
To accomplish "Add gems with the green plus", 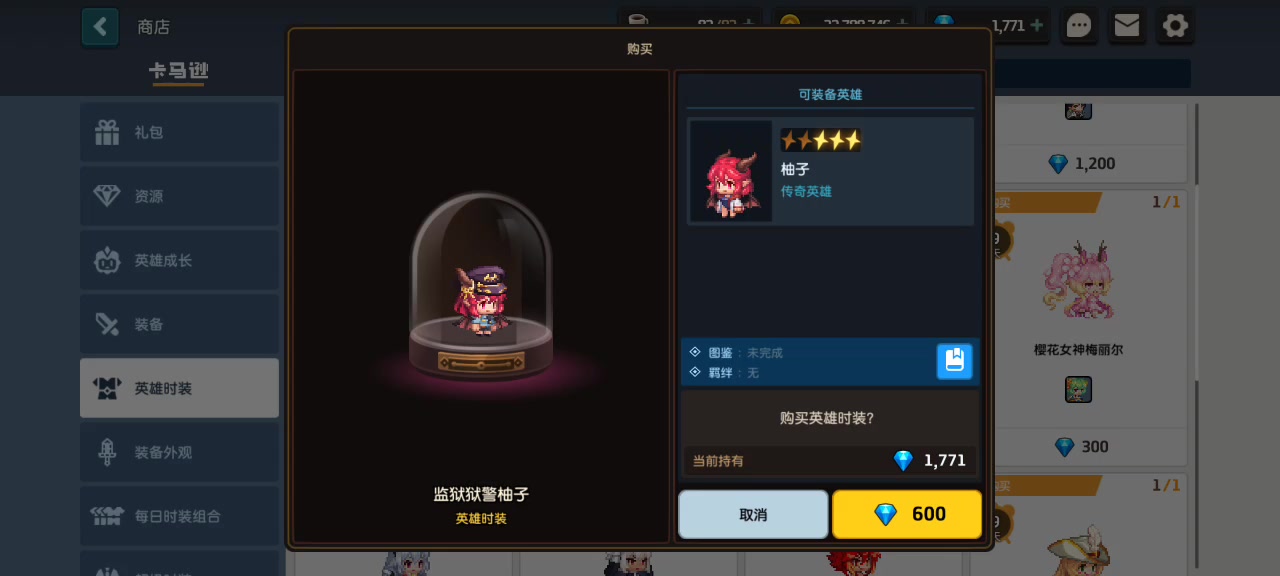I will pyautogui.click(x=1037, y=25).
